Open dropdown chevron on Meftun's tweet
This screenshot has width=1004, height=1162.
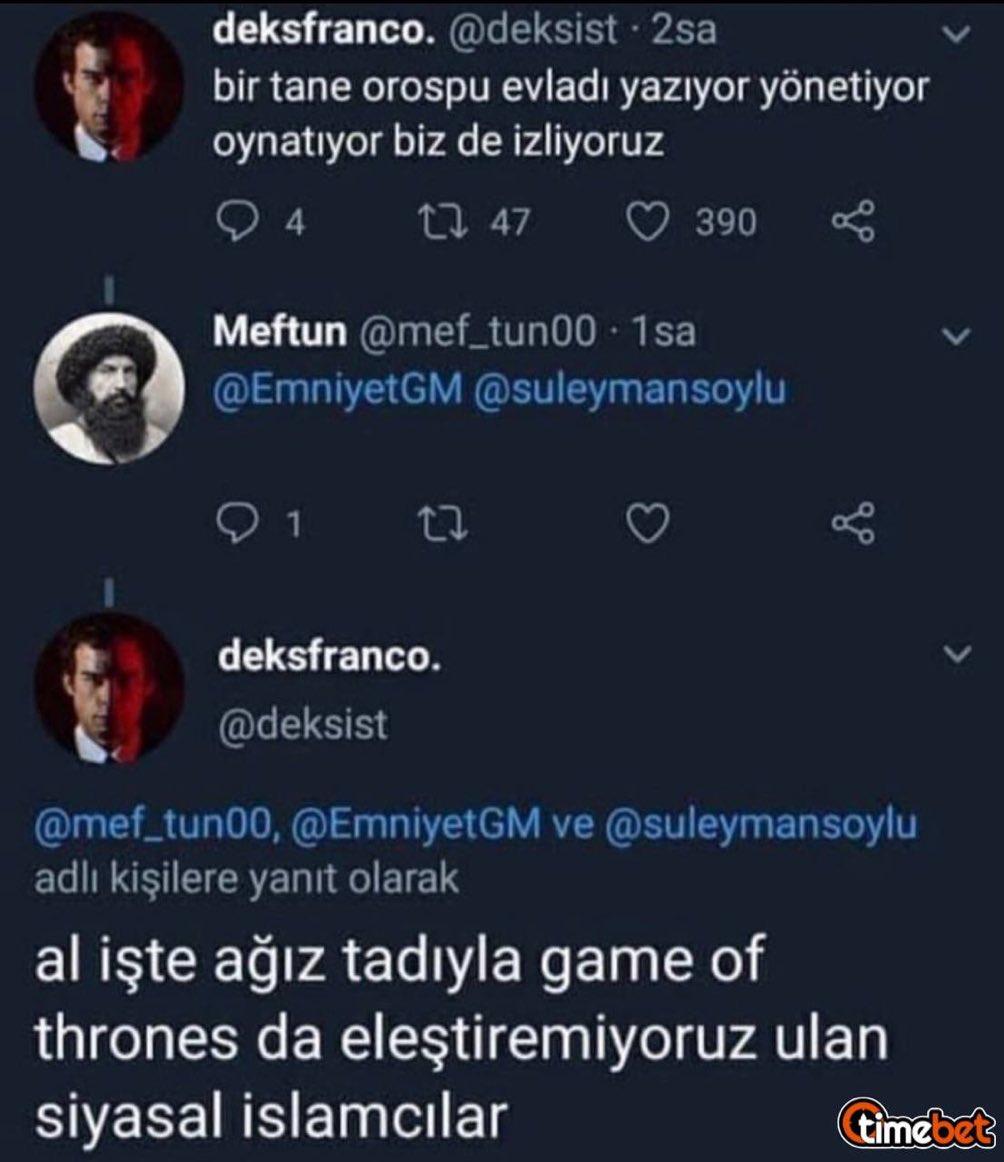click(957, 338)
